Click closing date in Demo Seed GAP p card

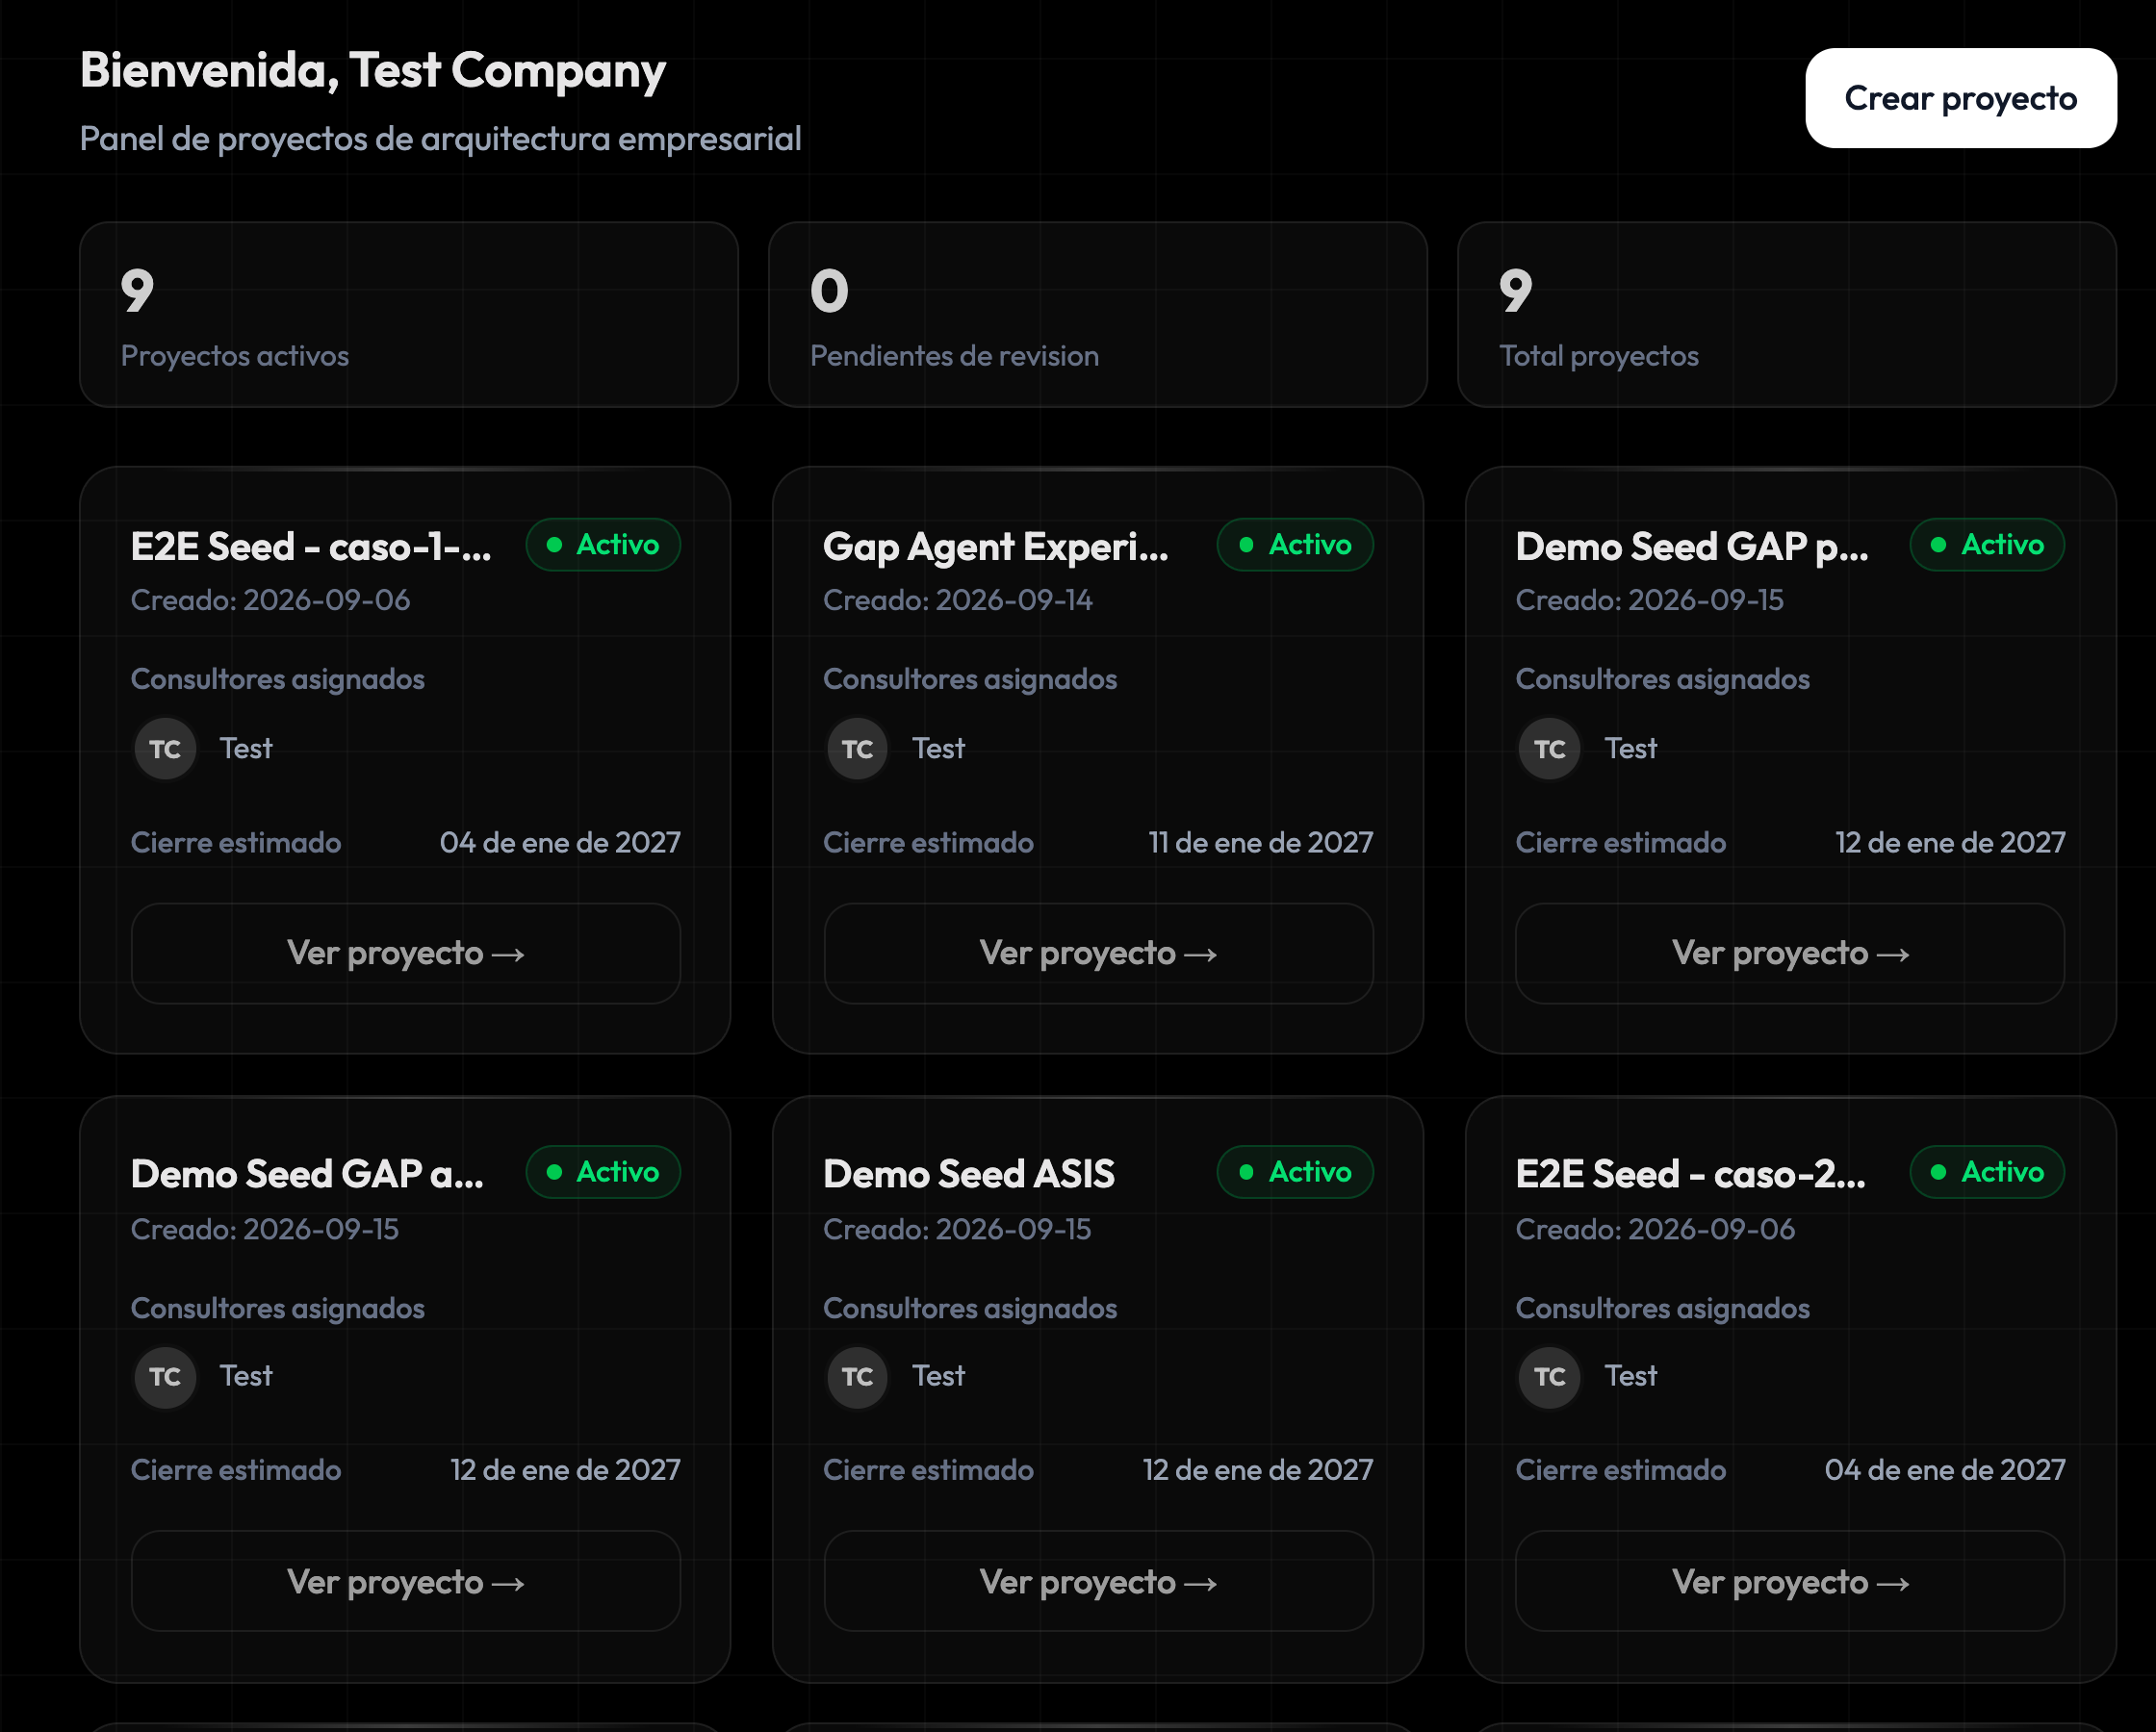(1950, 843)
